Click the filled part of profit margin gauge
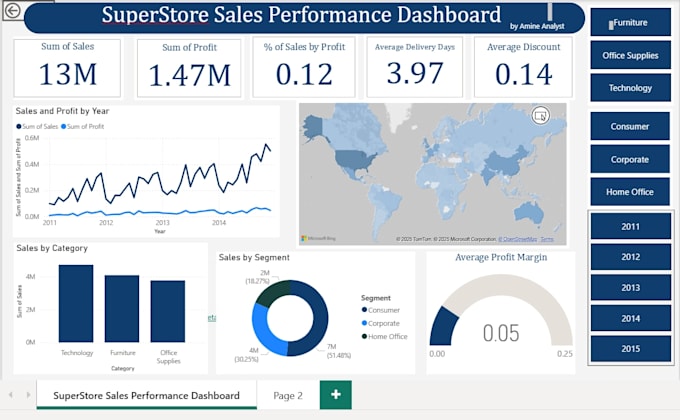The image size is (680, 420). tap(443, 326)
